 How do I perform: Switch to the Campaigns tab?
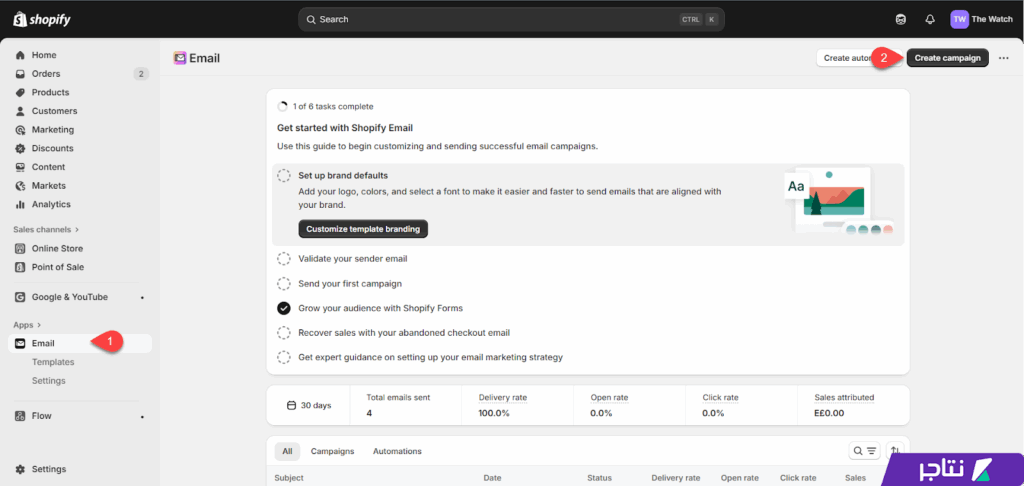(332, 451)
